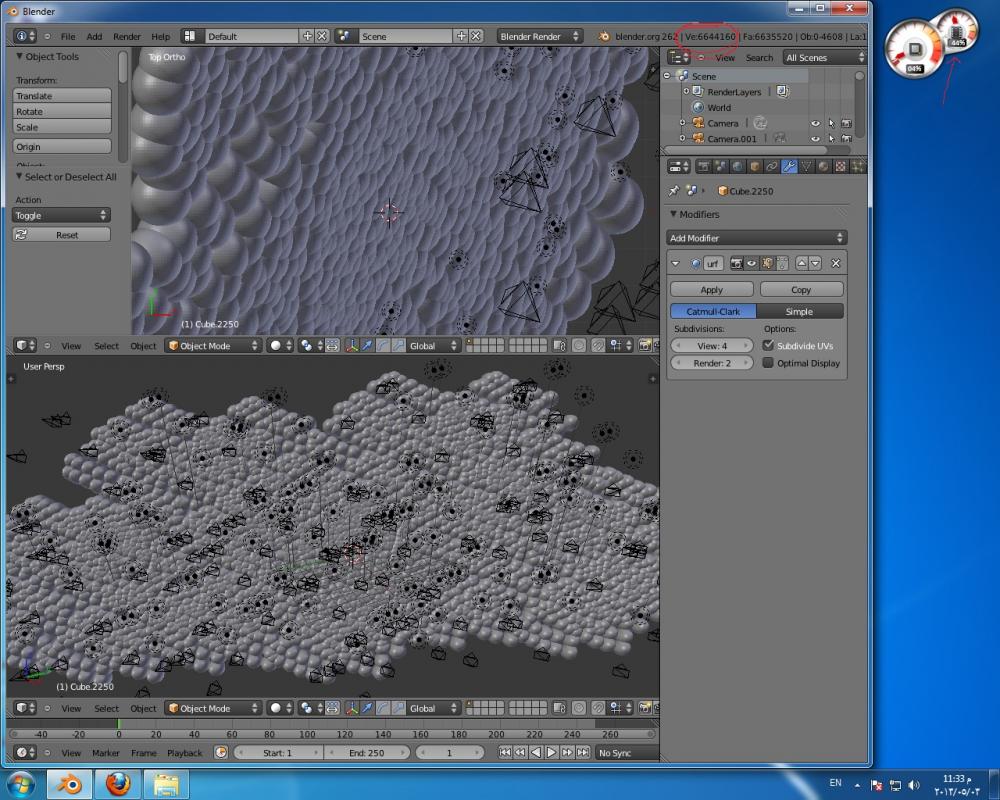Open the Object cube properties tab

(755, 166)
